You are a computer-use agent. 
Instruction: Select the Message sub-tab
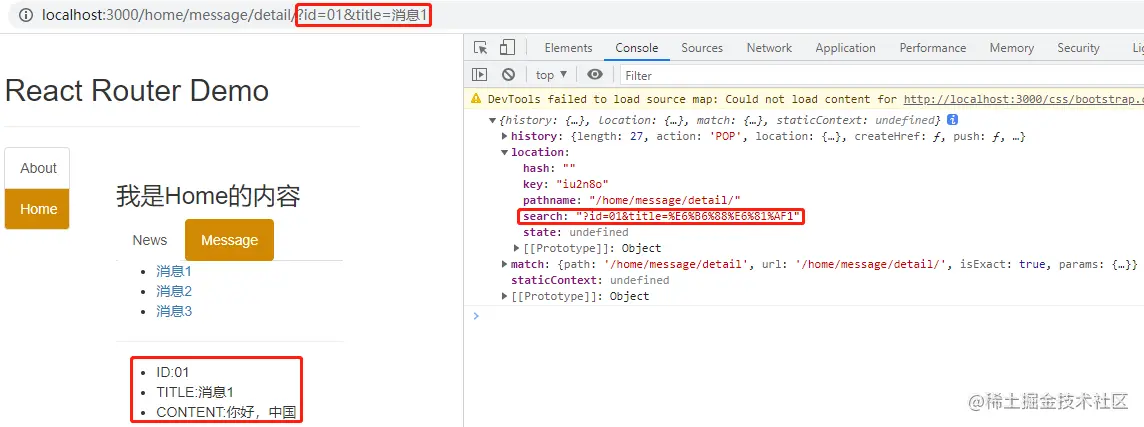[229, 240]
